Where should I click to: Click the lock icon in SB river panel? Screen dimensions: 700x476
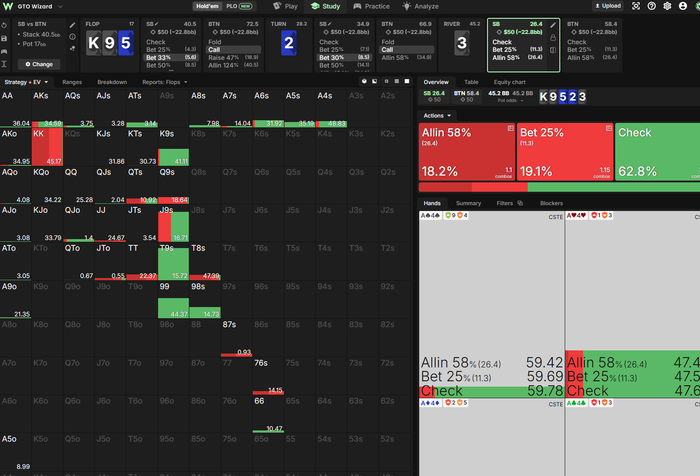click(553, 38)
